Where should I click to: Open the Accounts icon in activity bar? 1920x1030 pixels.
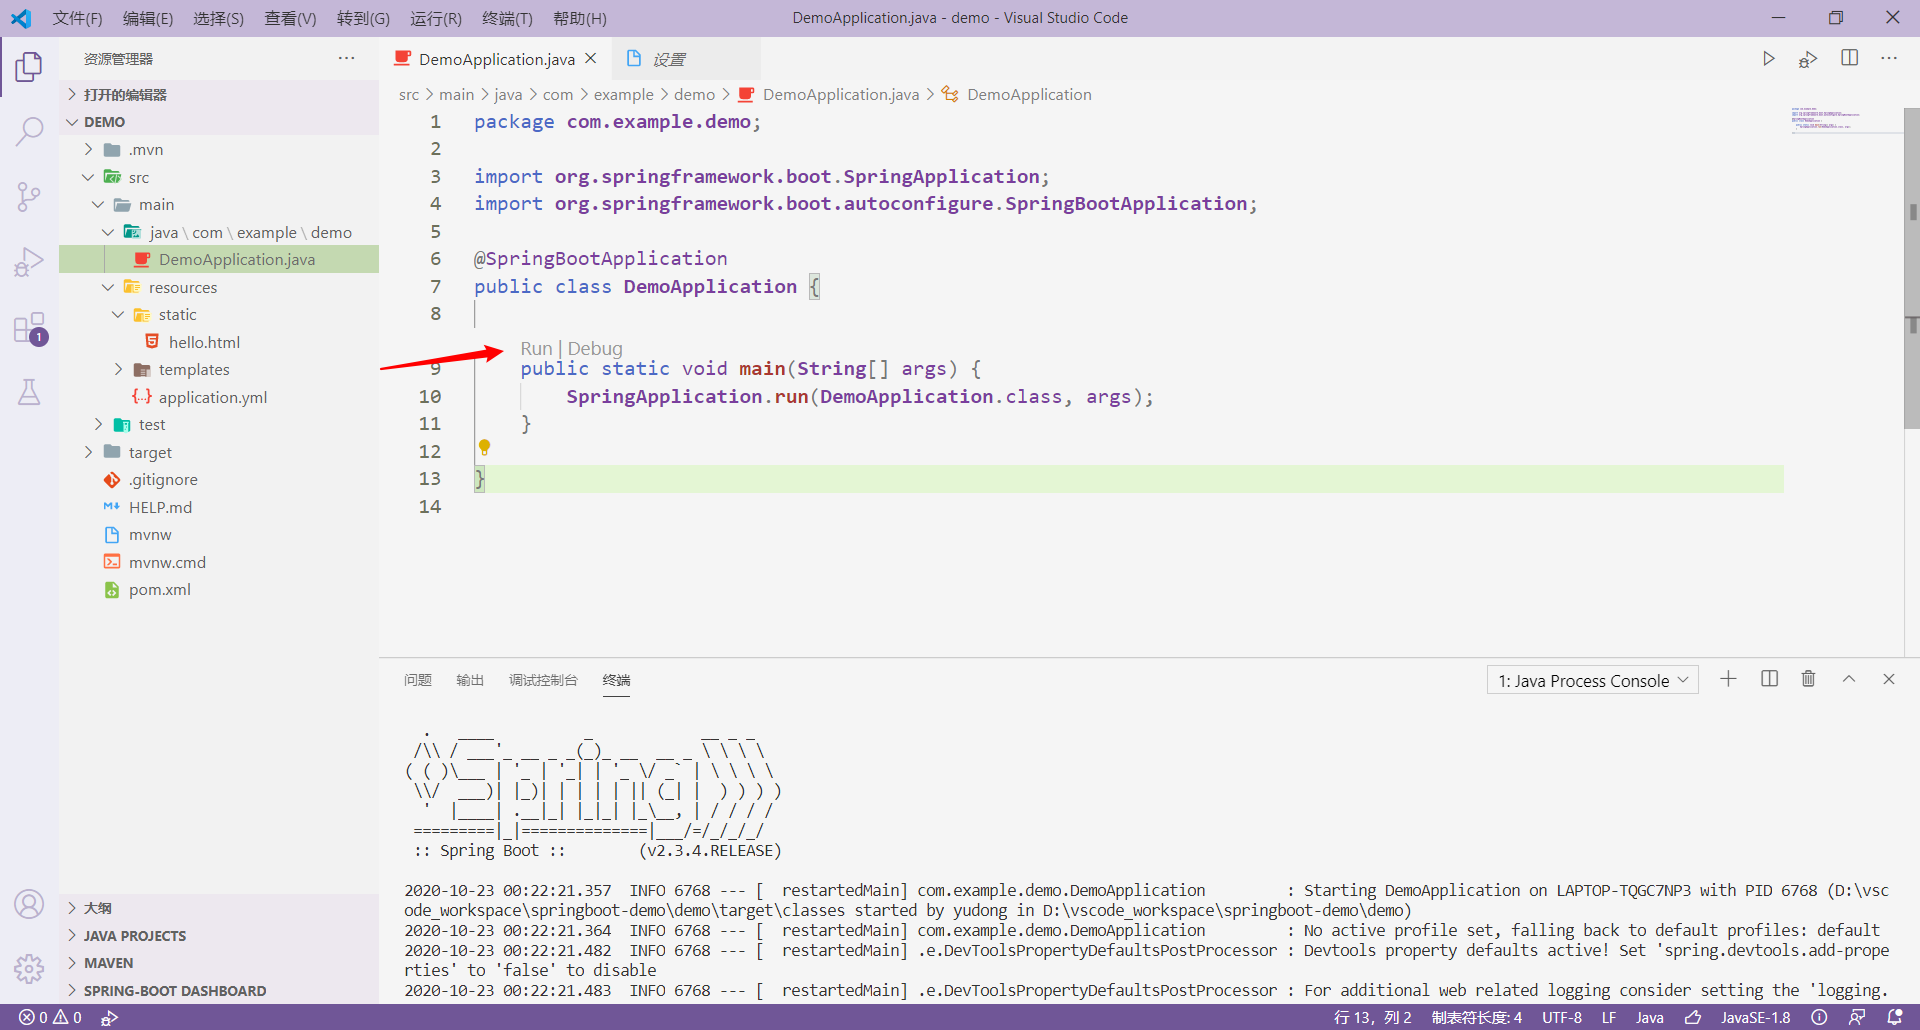[x=29, y=904]
